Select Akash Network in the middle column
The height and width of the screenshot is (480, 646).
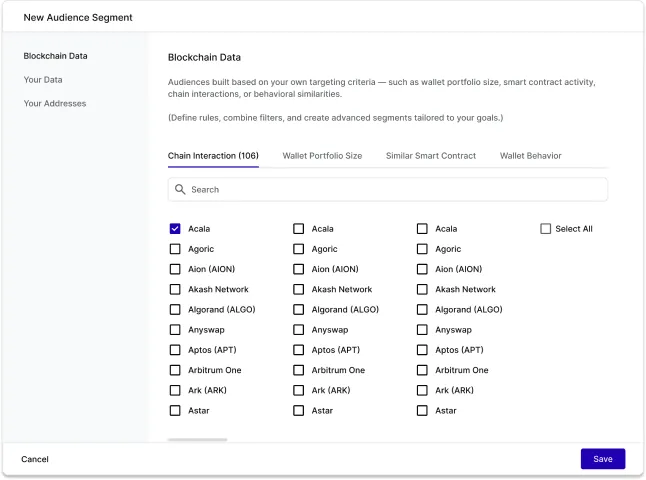point(299,289)
